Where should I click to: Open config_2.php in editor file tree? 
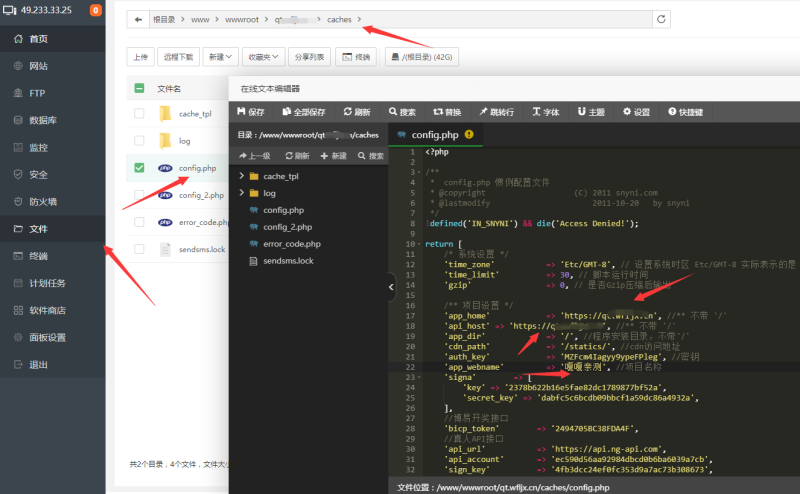[x=286, y=227]
